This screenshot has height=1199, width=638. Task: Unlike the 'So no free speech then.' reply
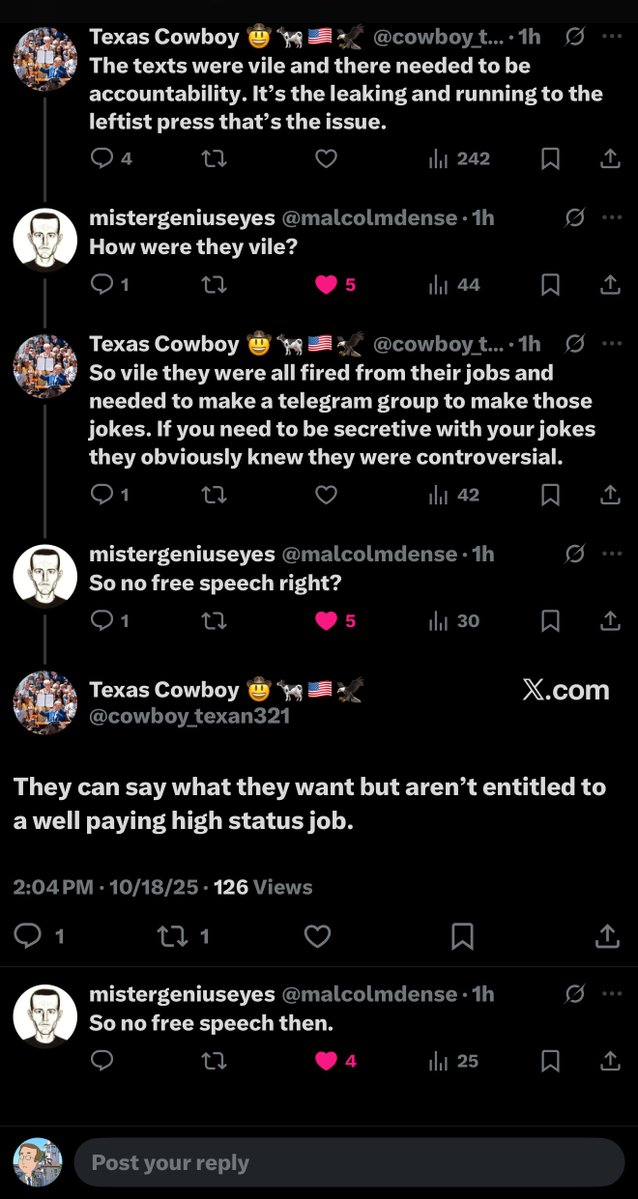pyautogui.click(x=326, y=1061)
